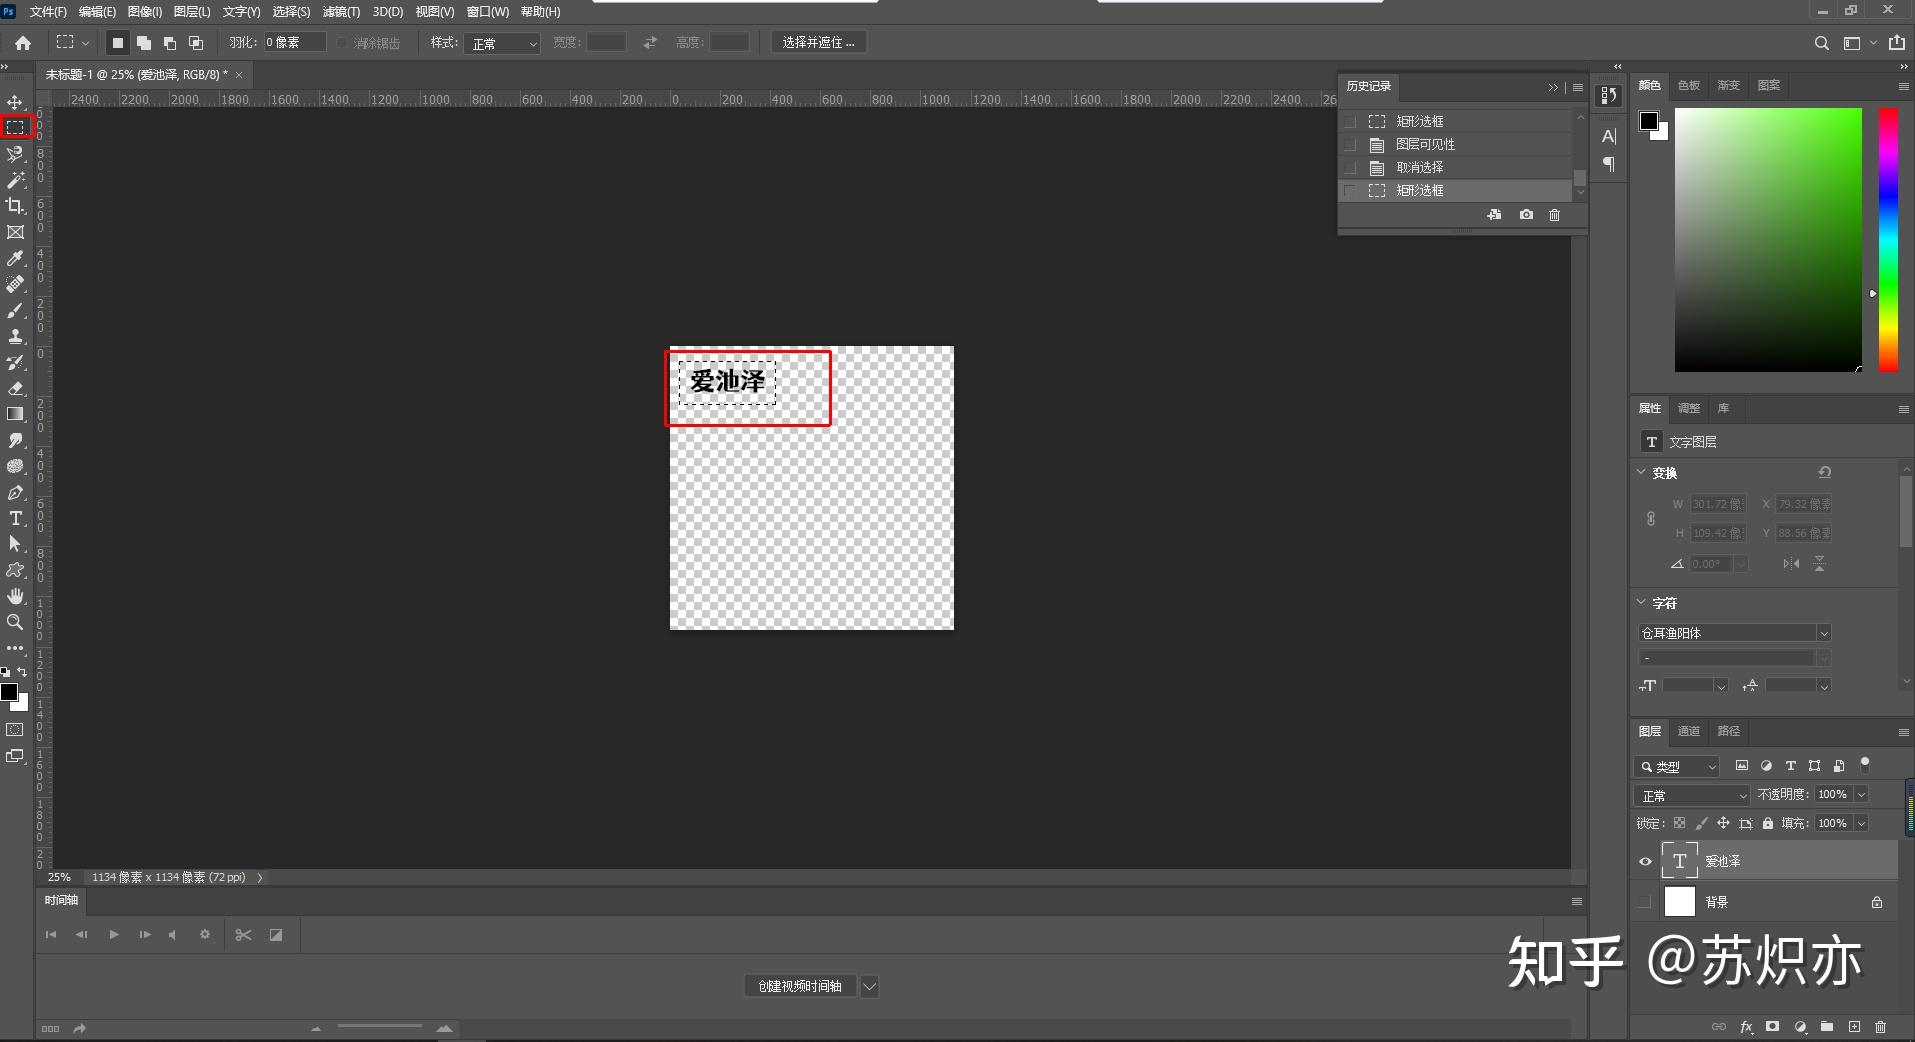This screenshot has width=1915, height=1042.
Task: Click the hue slider strip
Action: [x=1888, y=240]
